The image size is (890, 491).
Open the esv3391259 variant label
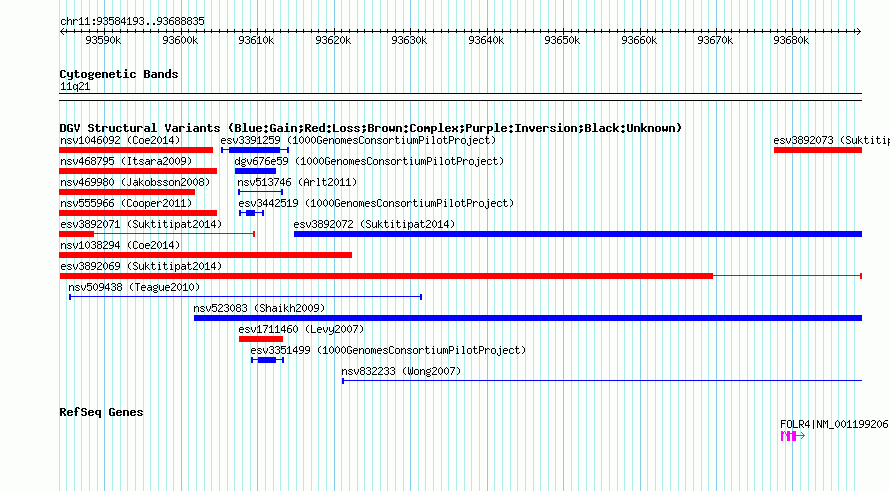pos(358,140)
